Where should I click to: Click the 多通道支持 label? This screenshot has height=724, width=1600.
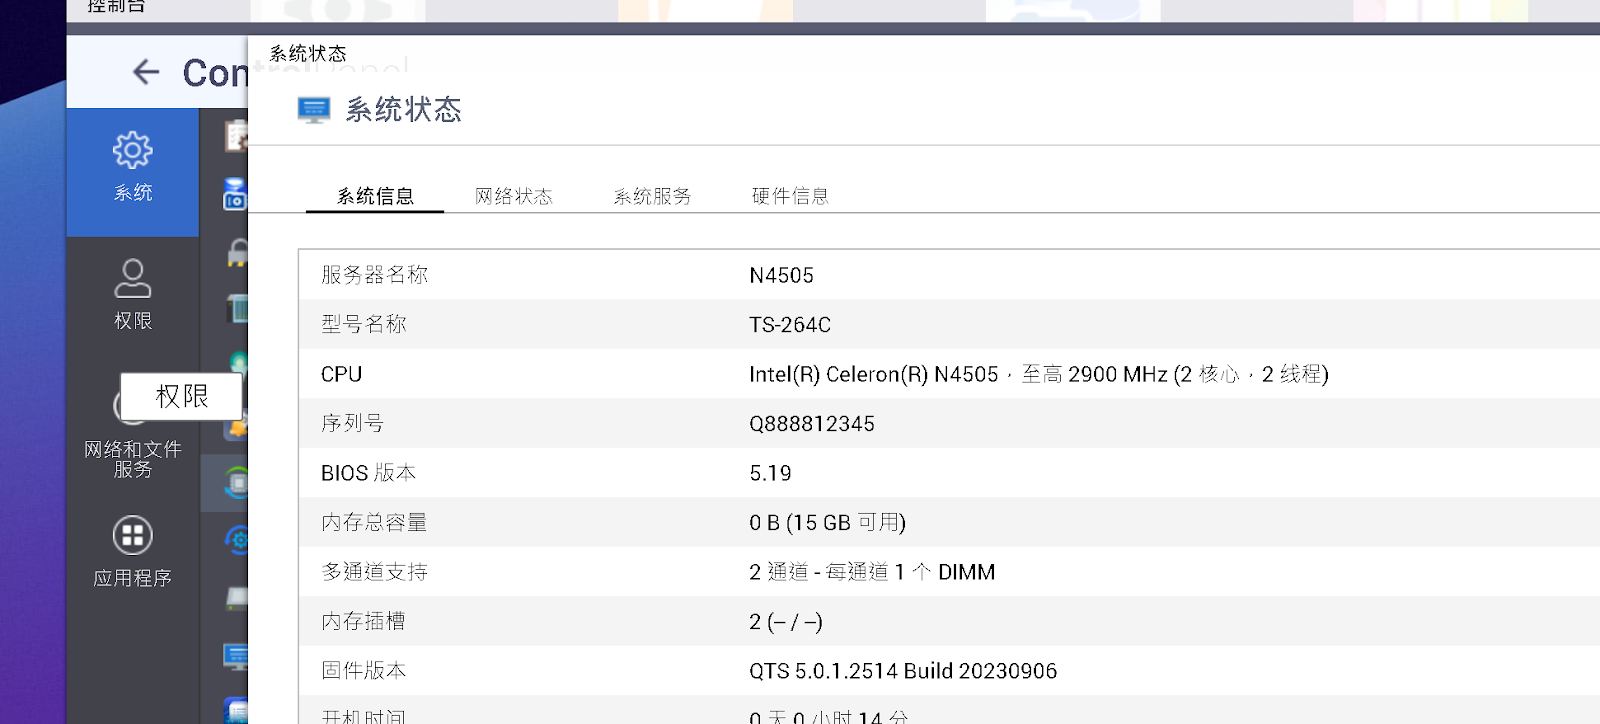[374, 572]
